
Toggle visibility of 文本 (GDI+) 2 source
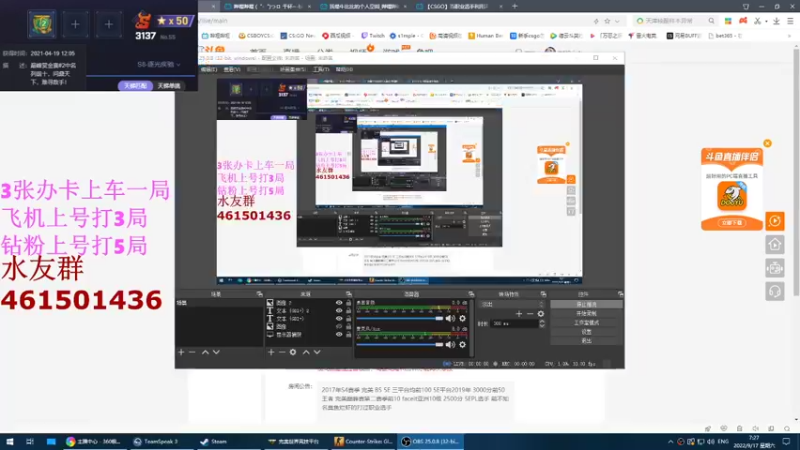coord(339,311)
